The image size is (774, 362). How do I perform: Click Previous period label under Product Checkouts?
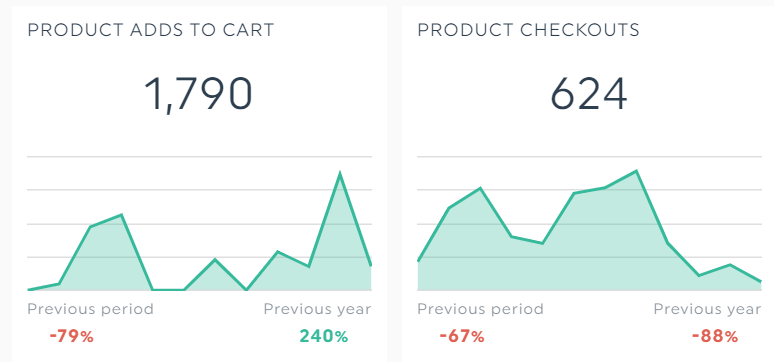pyautogui.click(x=480, y=310)
